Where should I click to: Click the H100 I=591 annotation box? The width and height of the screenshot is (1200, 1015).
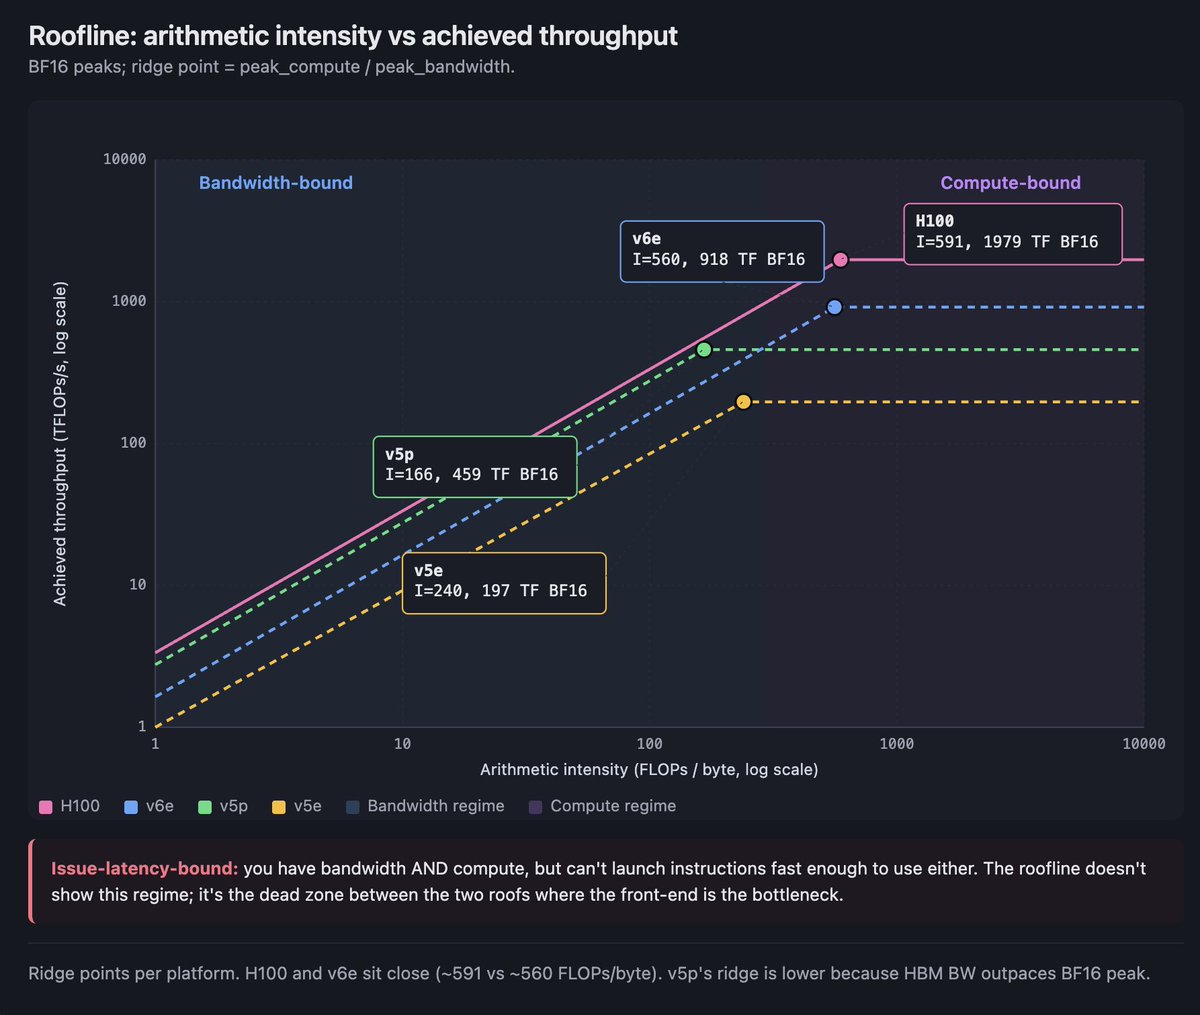click(x=1012, y=234)
